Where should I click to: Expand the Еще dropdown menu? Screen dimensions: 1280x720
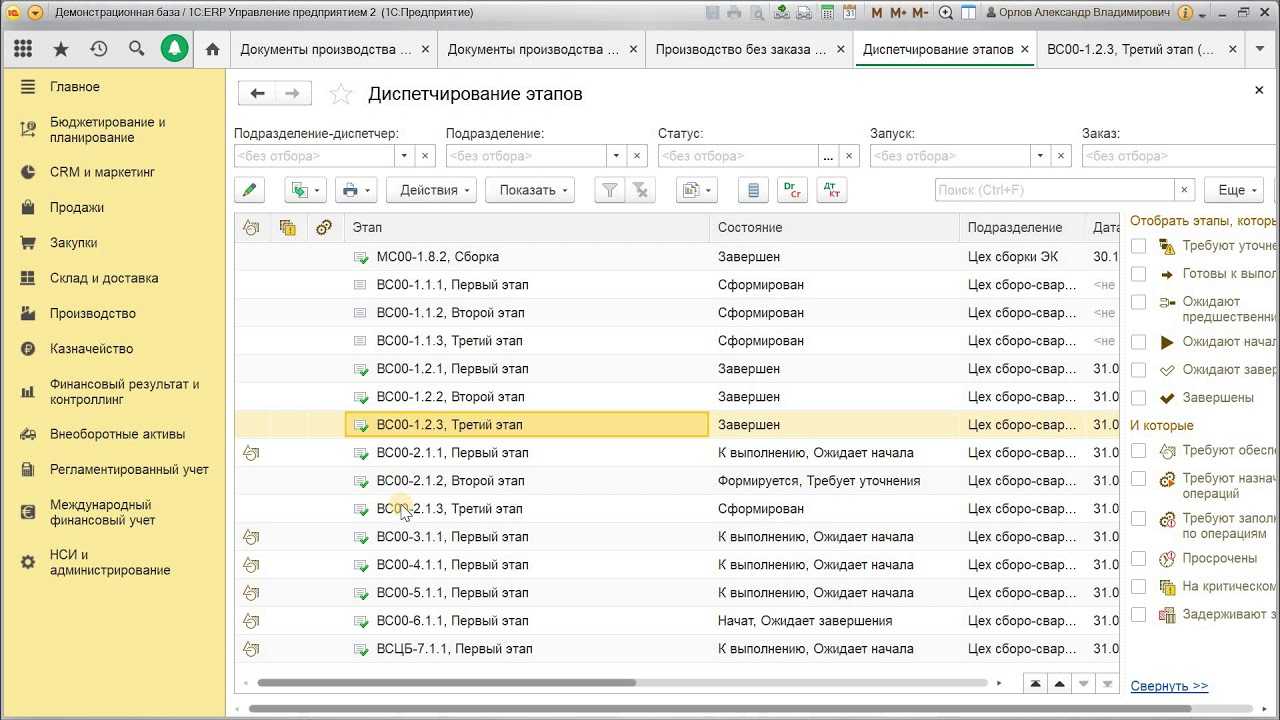1234,190
